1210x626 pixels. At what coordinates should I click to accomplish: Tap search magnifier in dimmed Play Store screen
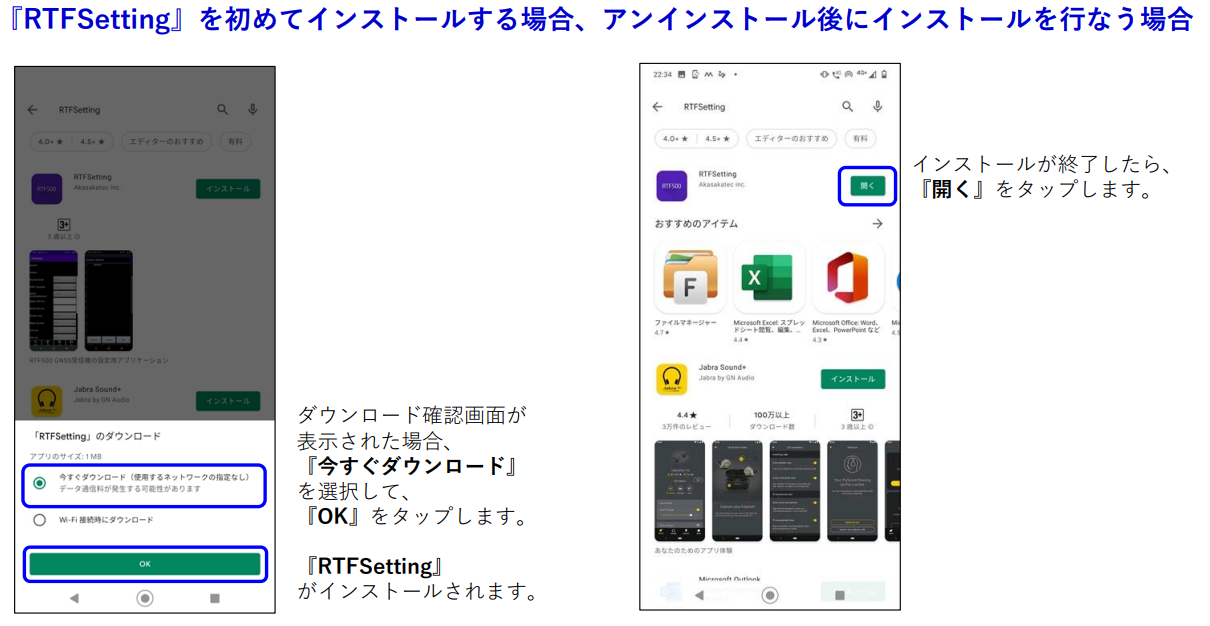point(223,110)
